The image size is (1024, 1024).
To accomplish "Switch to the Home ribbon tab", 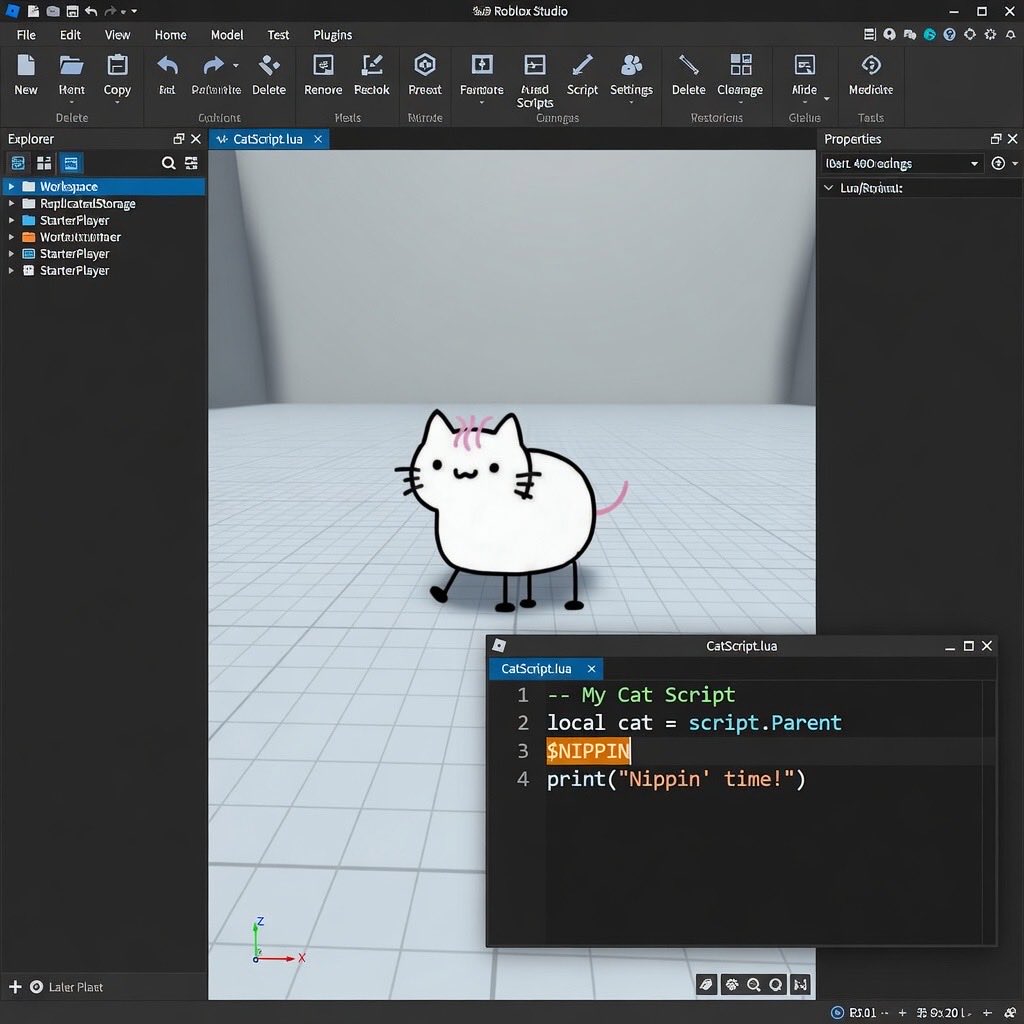I will point(170,35).
